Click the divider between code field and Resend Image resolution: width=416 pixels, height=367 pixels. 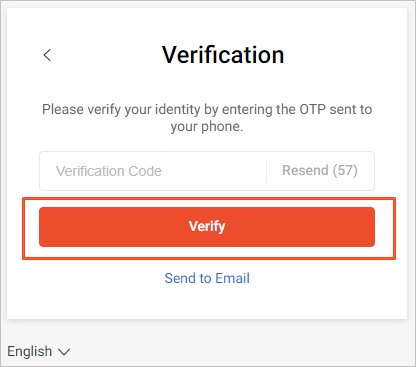[x=266, y=171]
